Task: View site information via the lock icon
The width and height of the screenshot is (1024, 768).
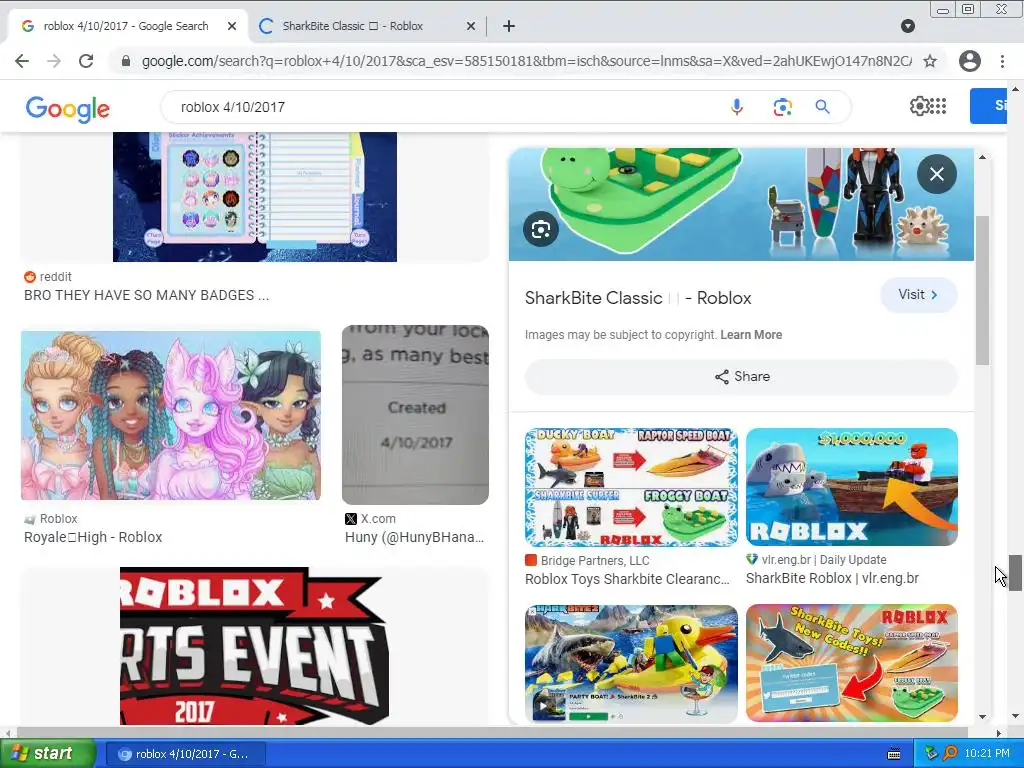Action: (x=126, y=61)
